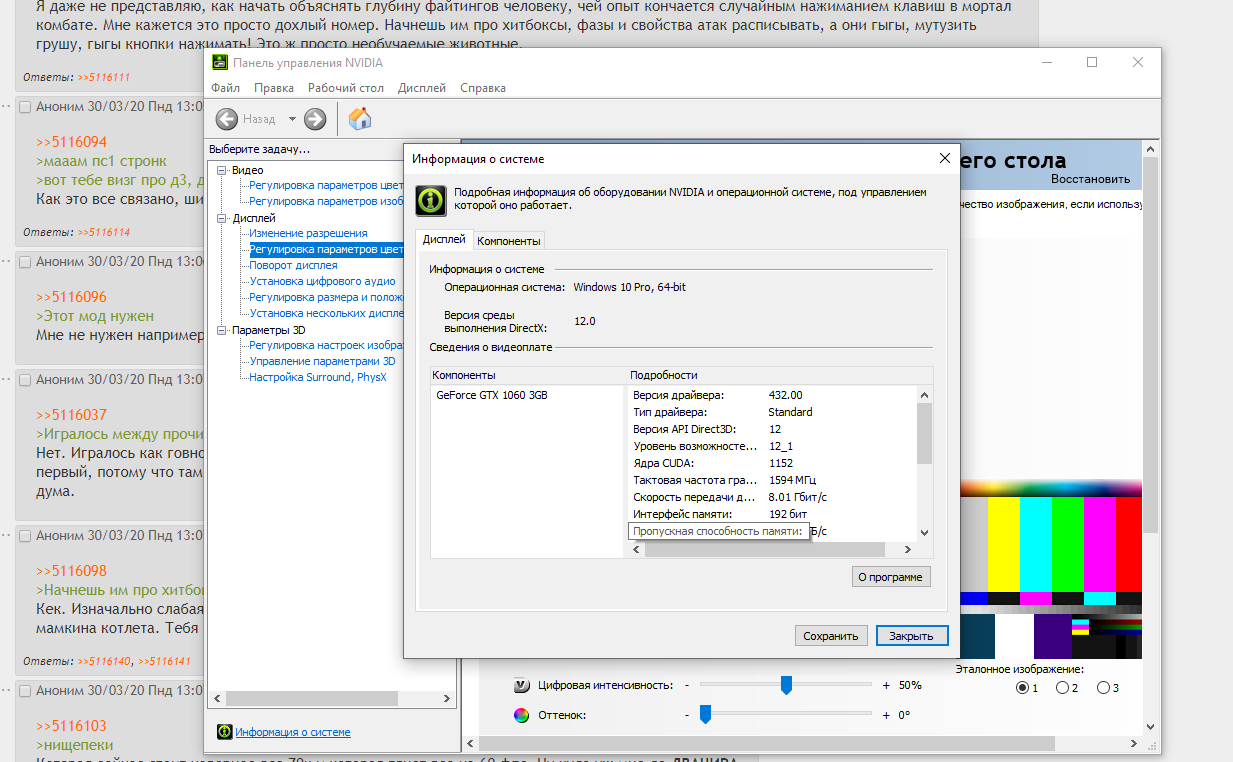Click the details list up scroll arrow
Viewport: 1233px width, 762px height.
tap(924, 395)
